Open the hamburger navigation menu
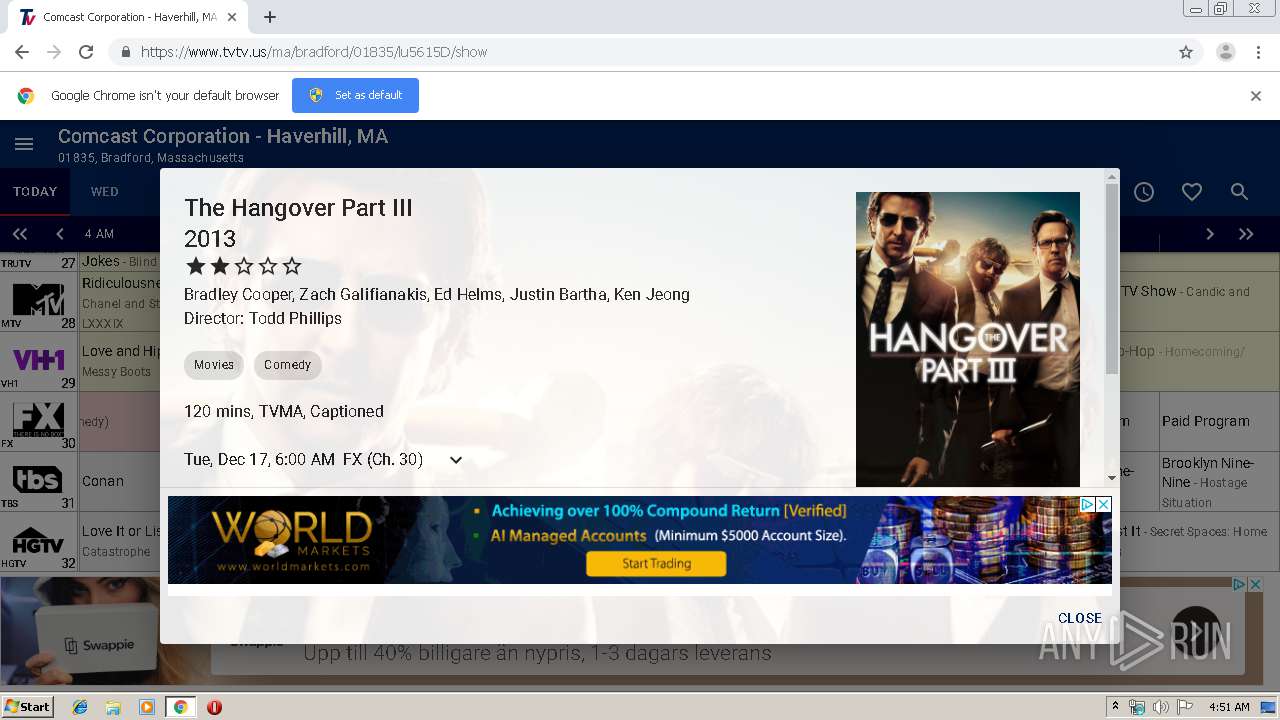 tap(24, 144)
